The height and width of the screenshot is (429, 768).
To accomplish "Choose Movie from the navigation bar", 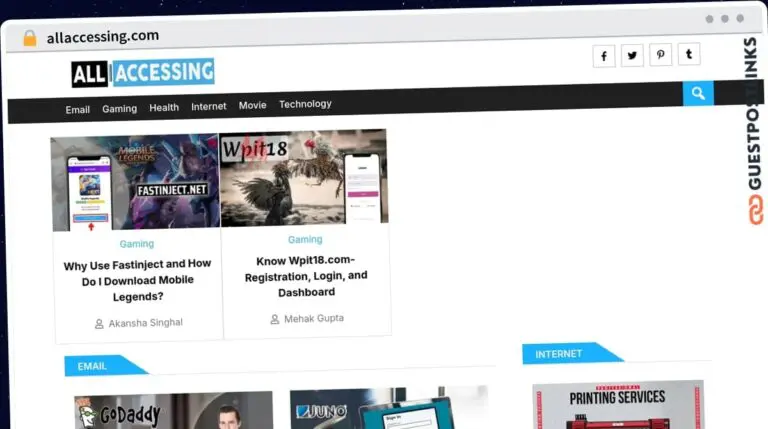I will coord(253,105).
